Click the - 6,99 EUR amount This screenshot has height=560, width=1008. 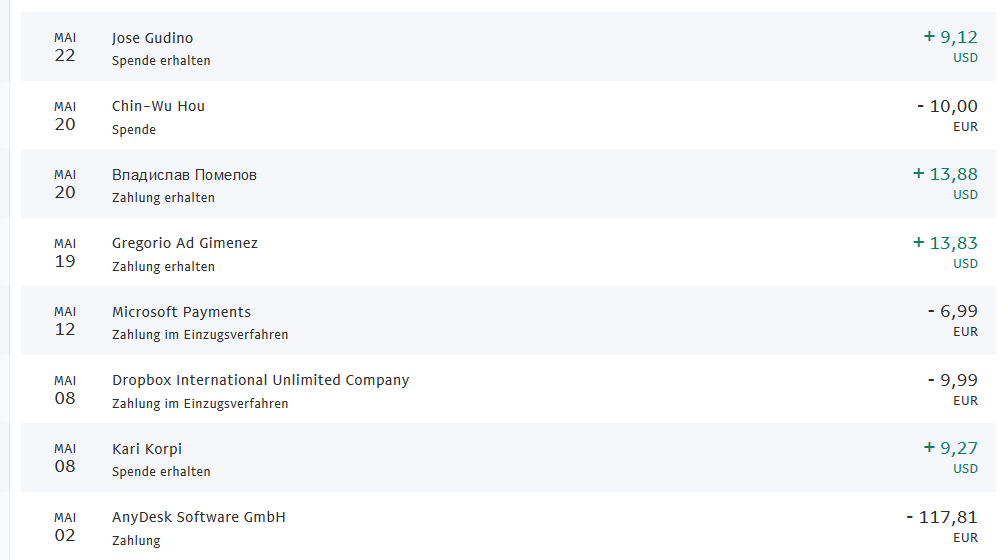coord(952,311)
